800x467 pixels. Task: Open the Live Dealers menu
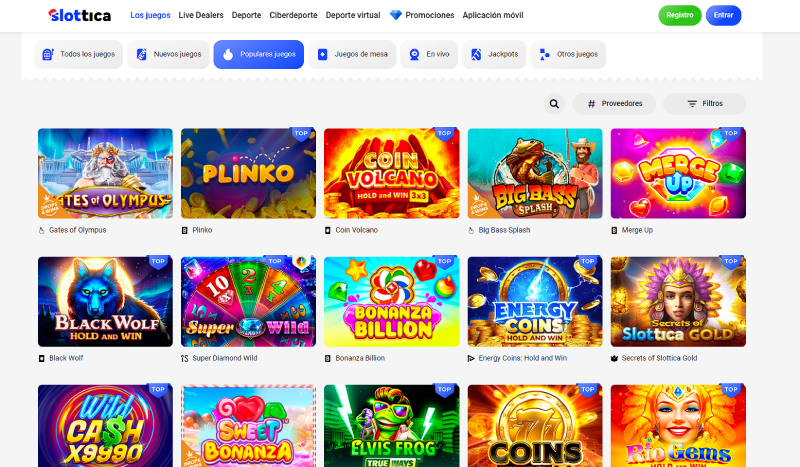coord(201,15)
